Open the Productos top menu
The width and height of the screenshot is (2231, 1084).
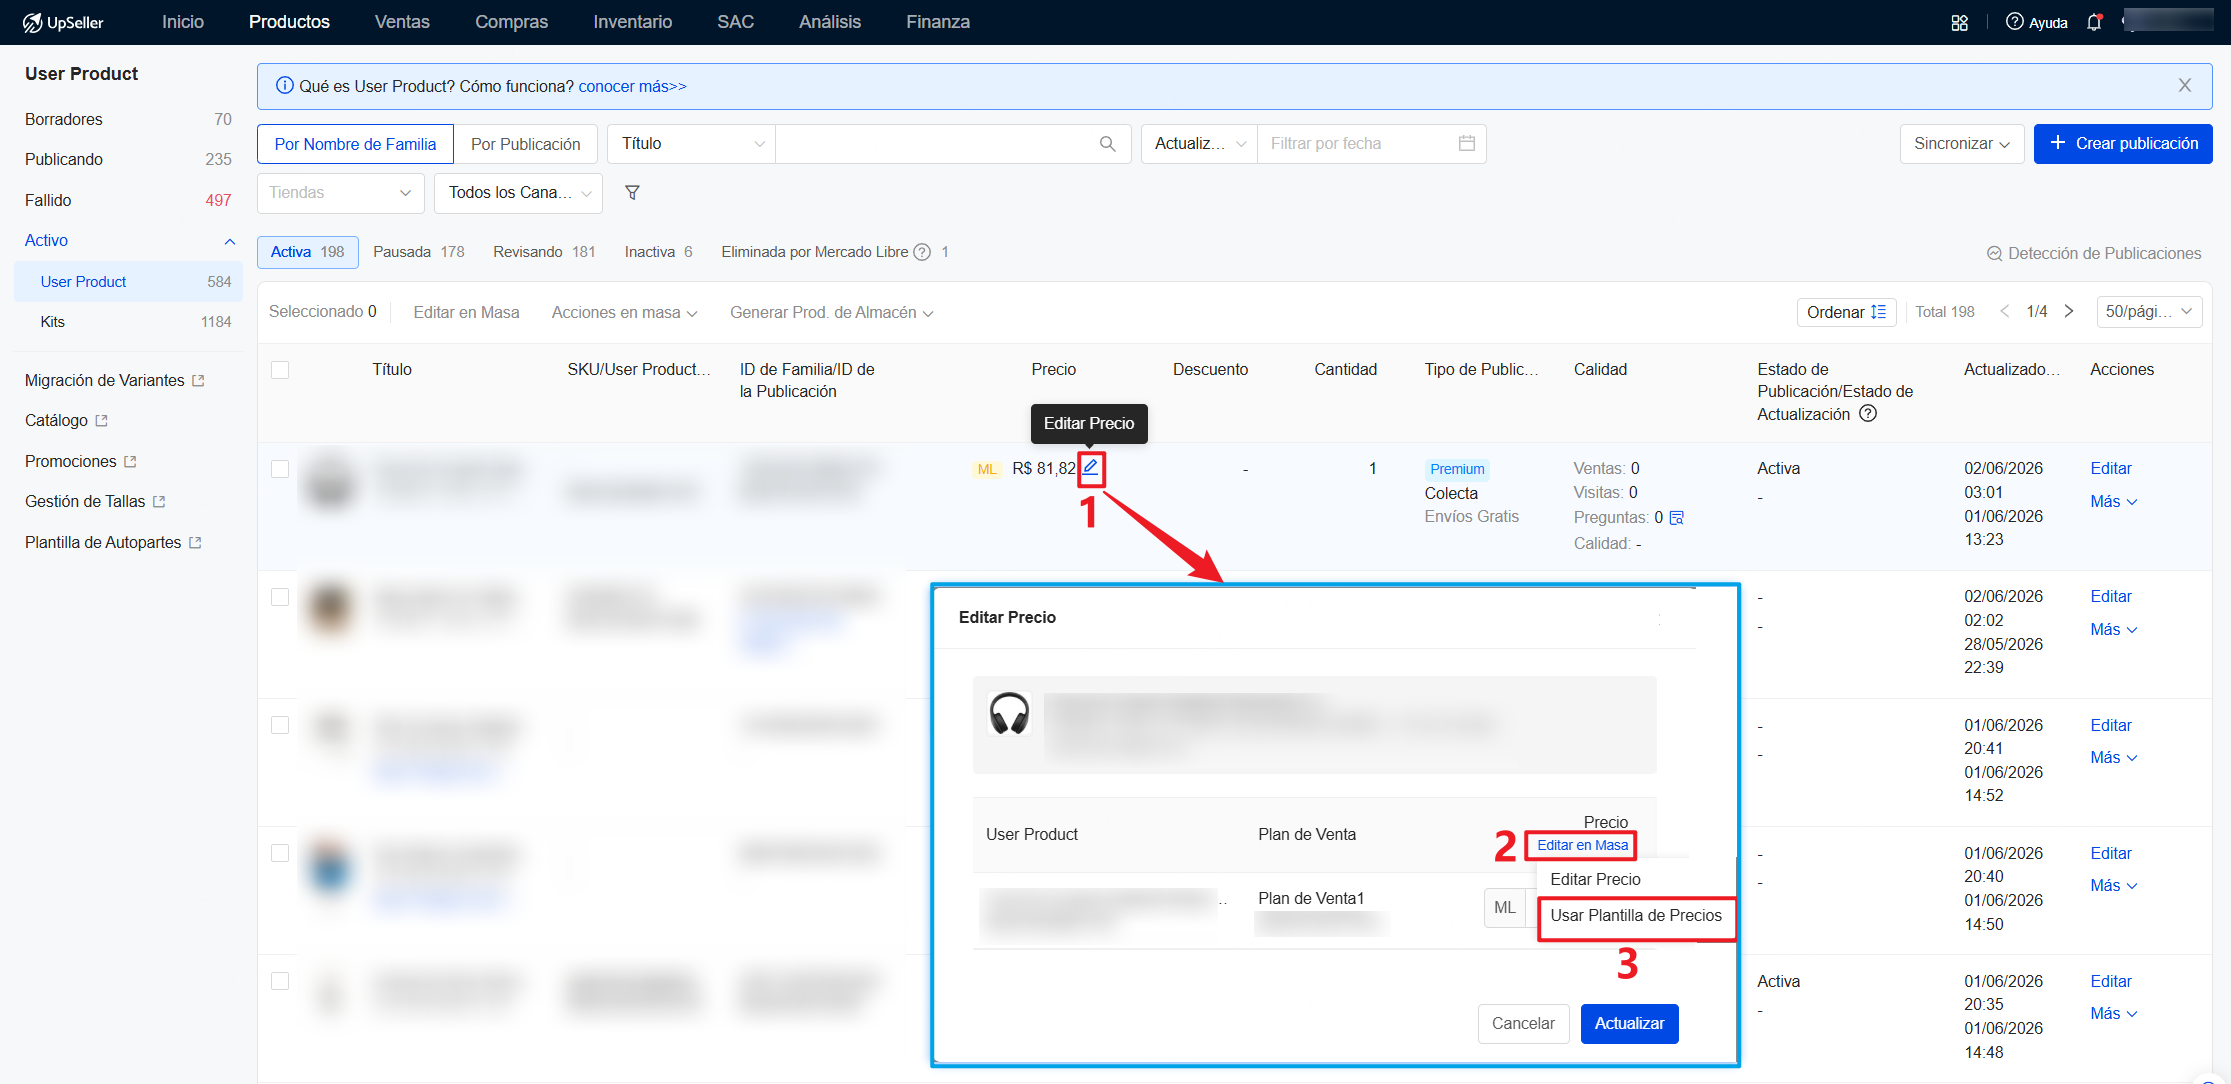[289, 22]
